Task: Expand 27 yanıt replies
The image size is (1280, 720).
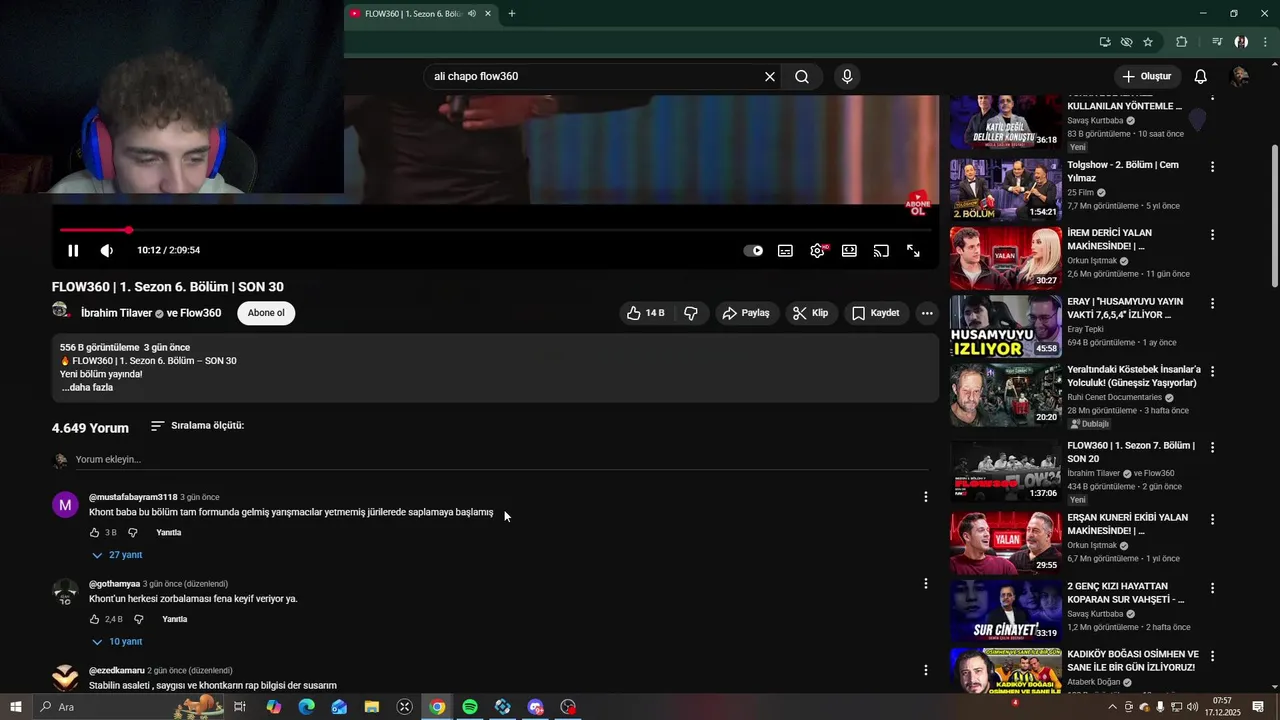Action: (x=117, y=555)
